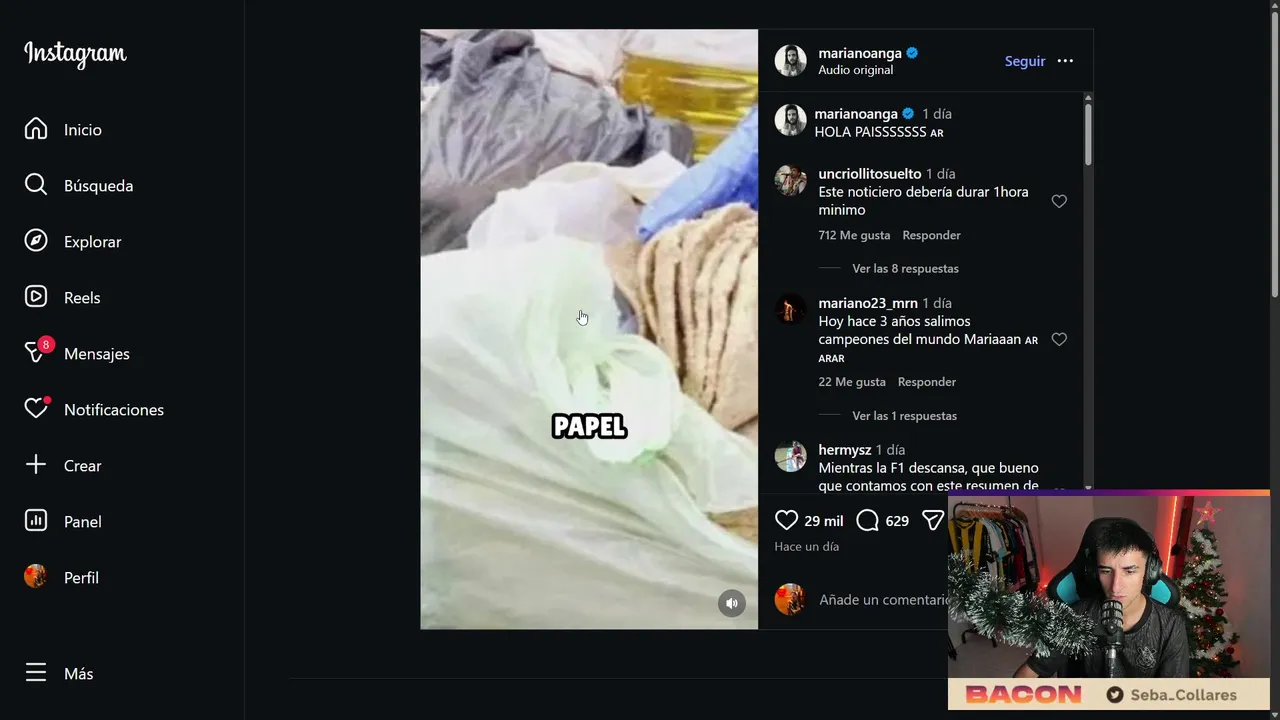Expand Ver las 1 respuestas
This screenshot has height=720, width=1280.
[x=904, y=416]
